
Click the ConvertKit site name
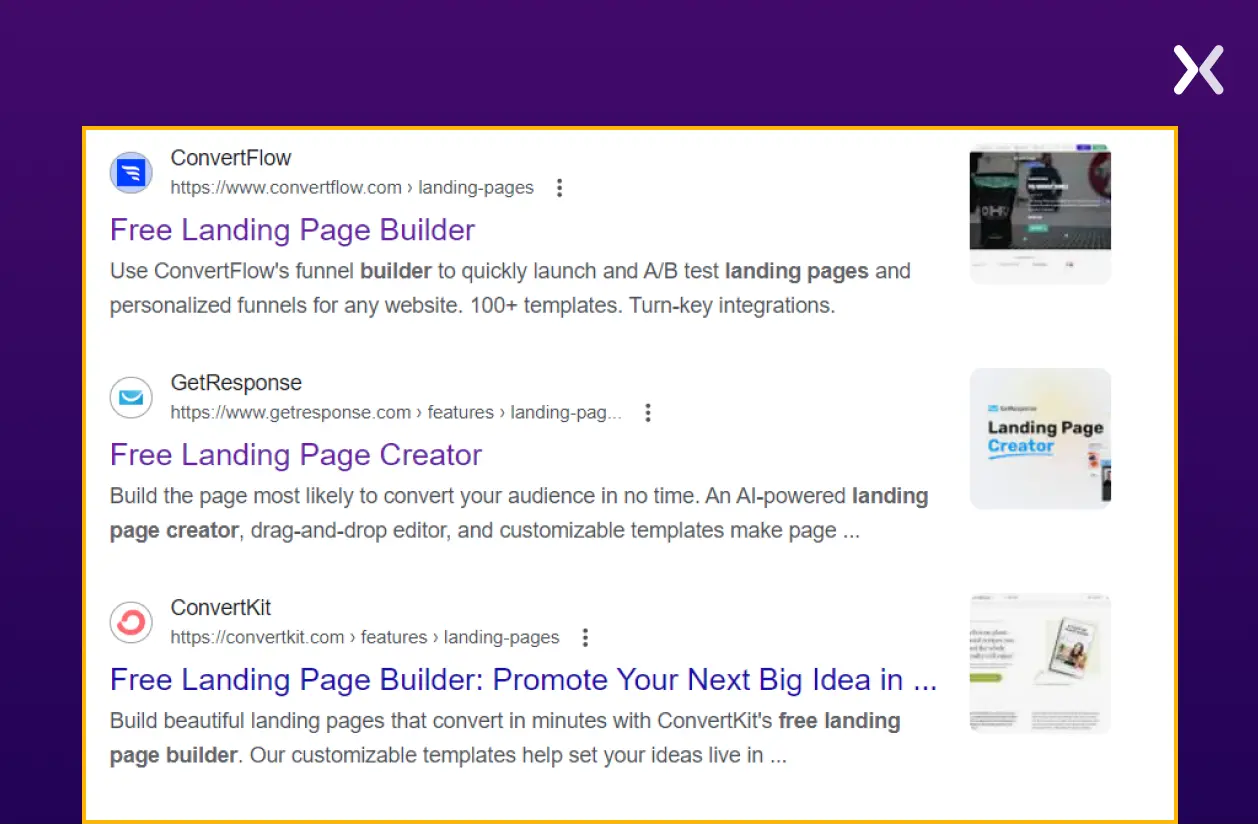[221, 608]
